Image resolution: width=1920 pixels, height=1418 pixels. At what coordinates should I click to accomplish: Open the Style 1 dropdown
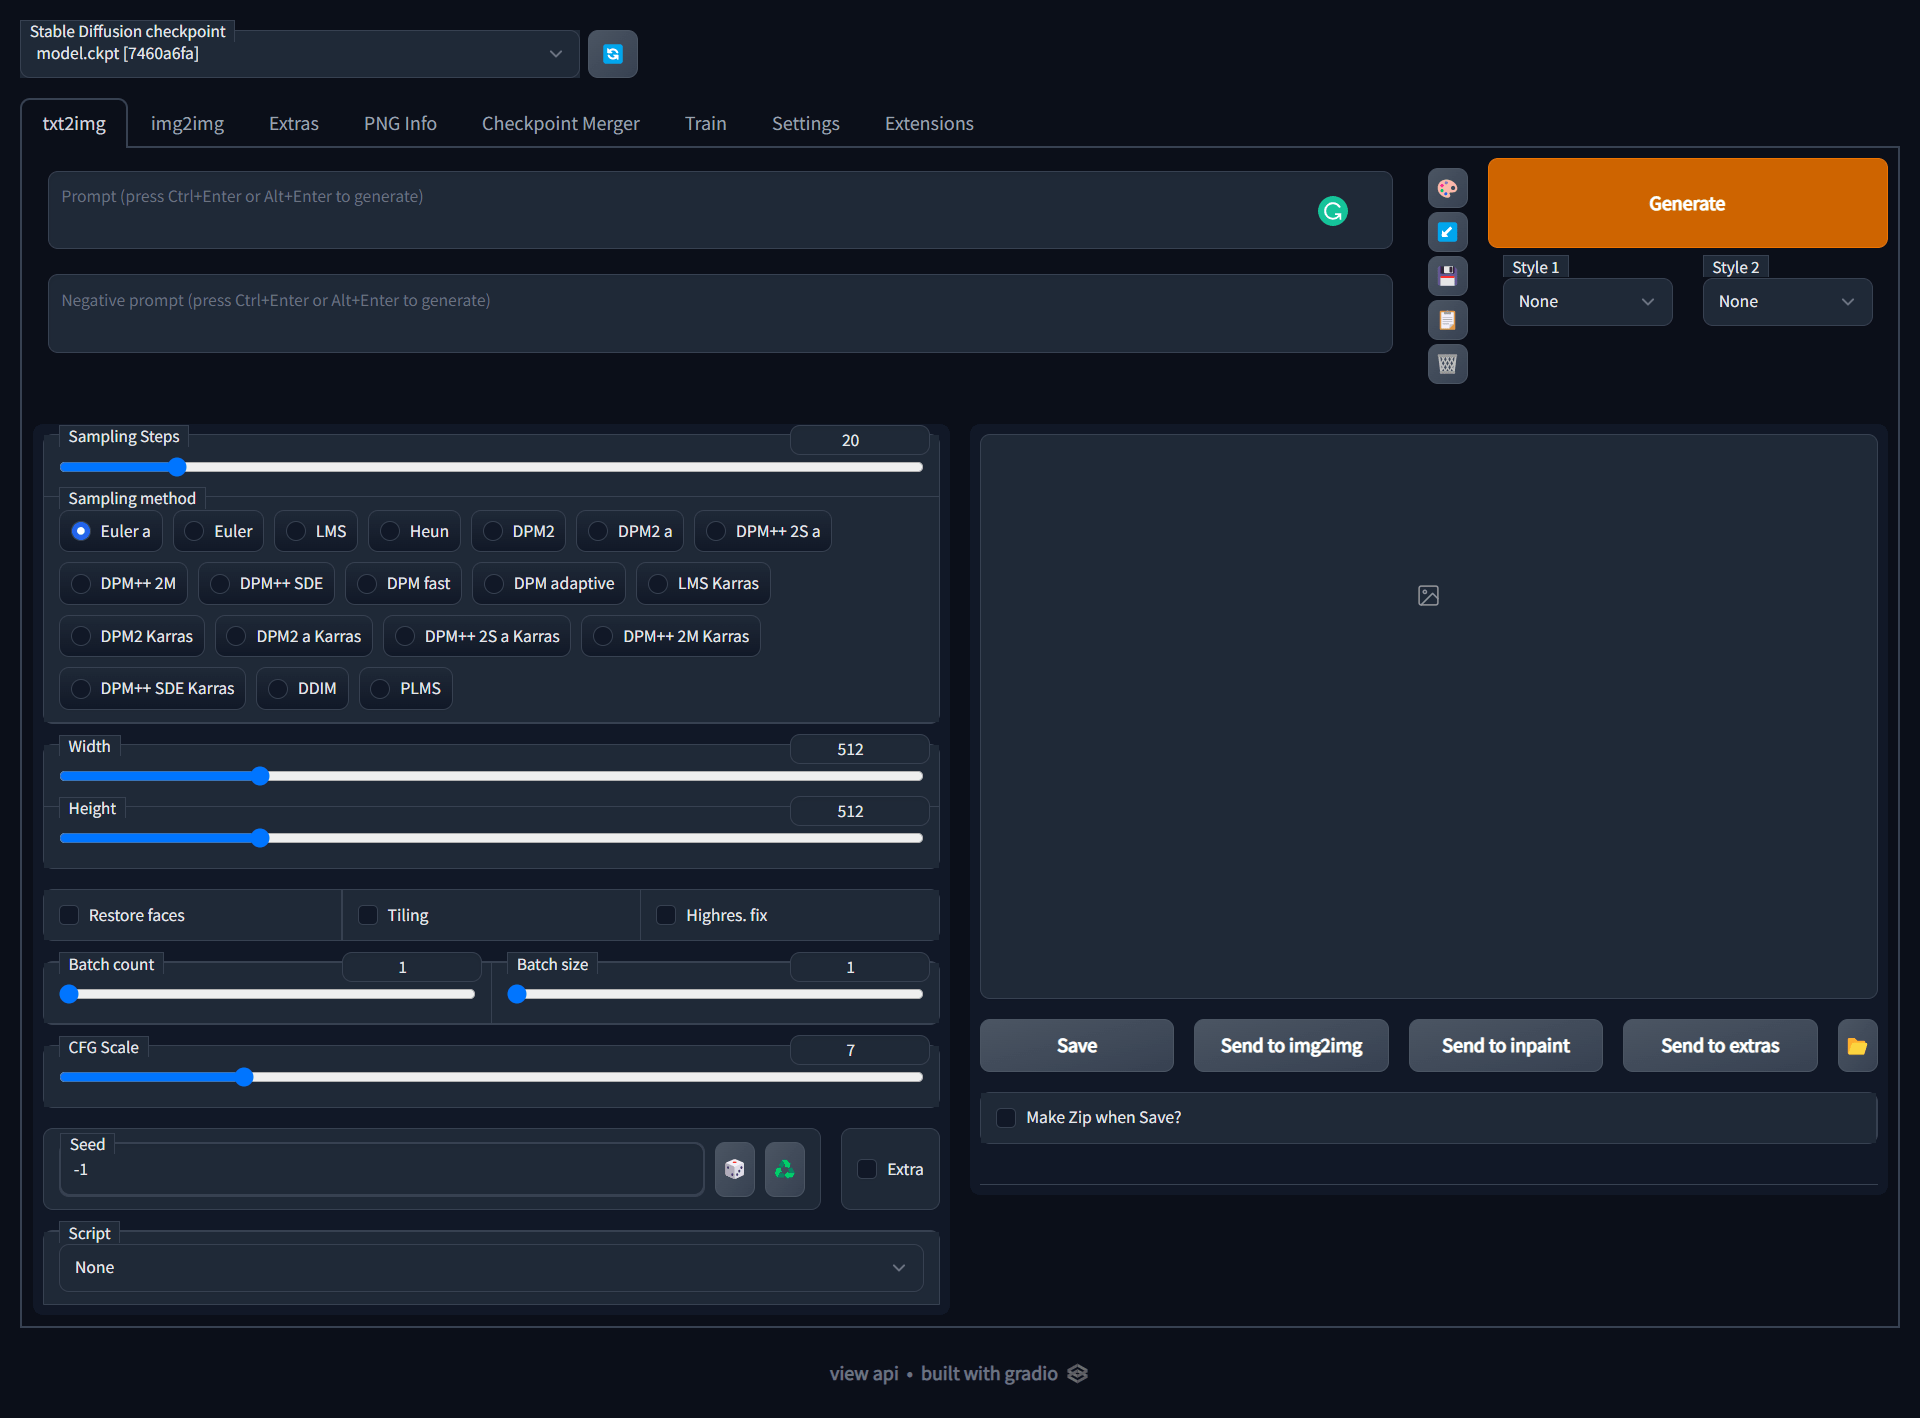pyautogui.click(x=1587, y=302)
